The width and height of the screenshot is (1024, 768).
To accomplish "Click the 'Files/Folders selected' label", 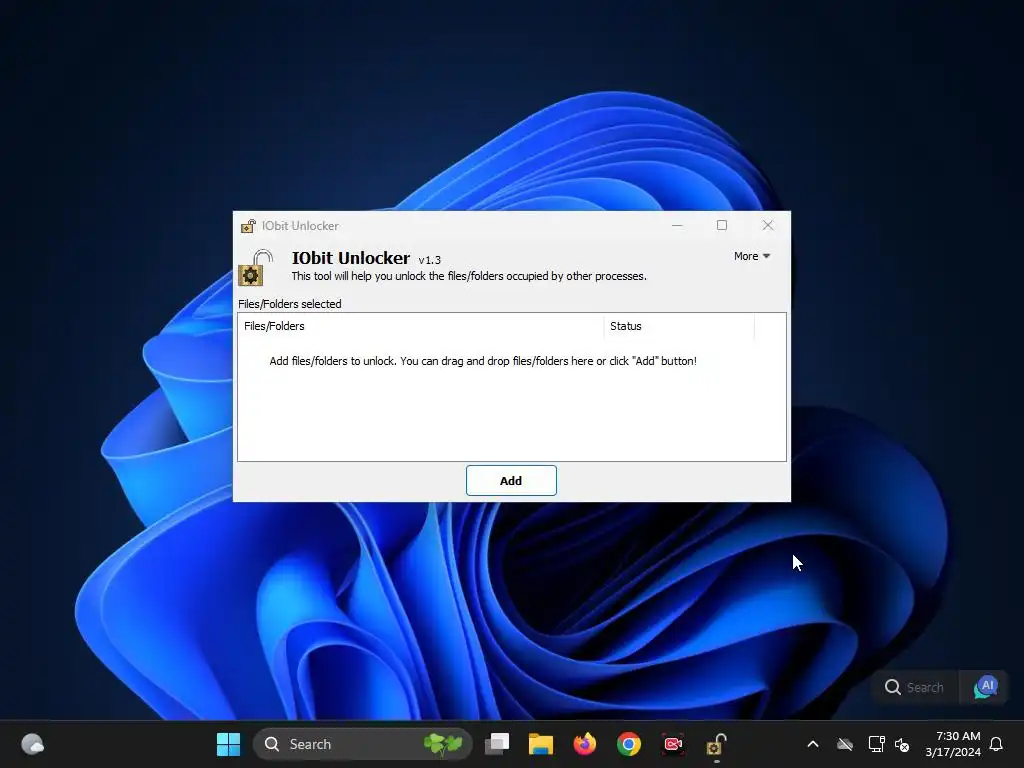I will [x=289, y=304].
